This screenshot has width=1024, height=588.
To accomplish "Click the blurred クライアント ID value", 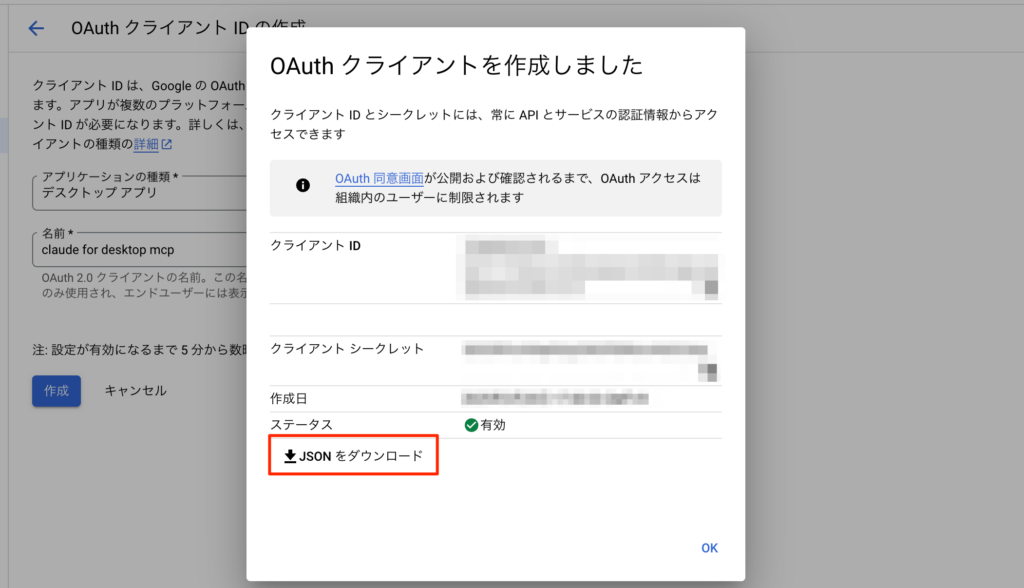I will [580, 266].
